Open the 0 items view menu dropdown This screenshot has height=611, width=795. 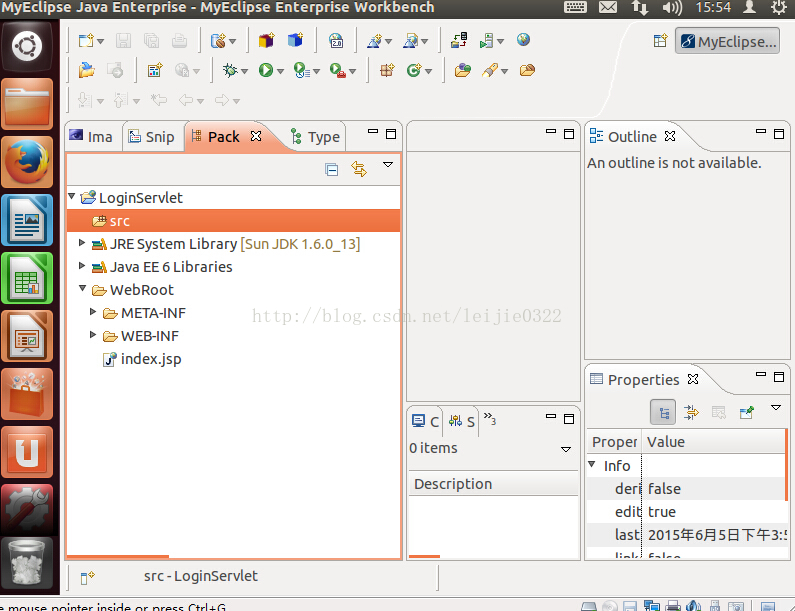(566, 450)
